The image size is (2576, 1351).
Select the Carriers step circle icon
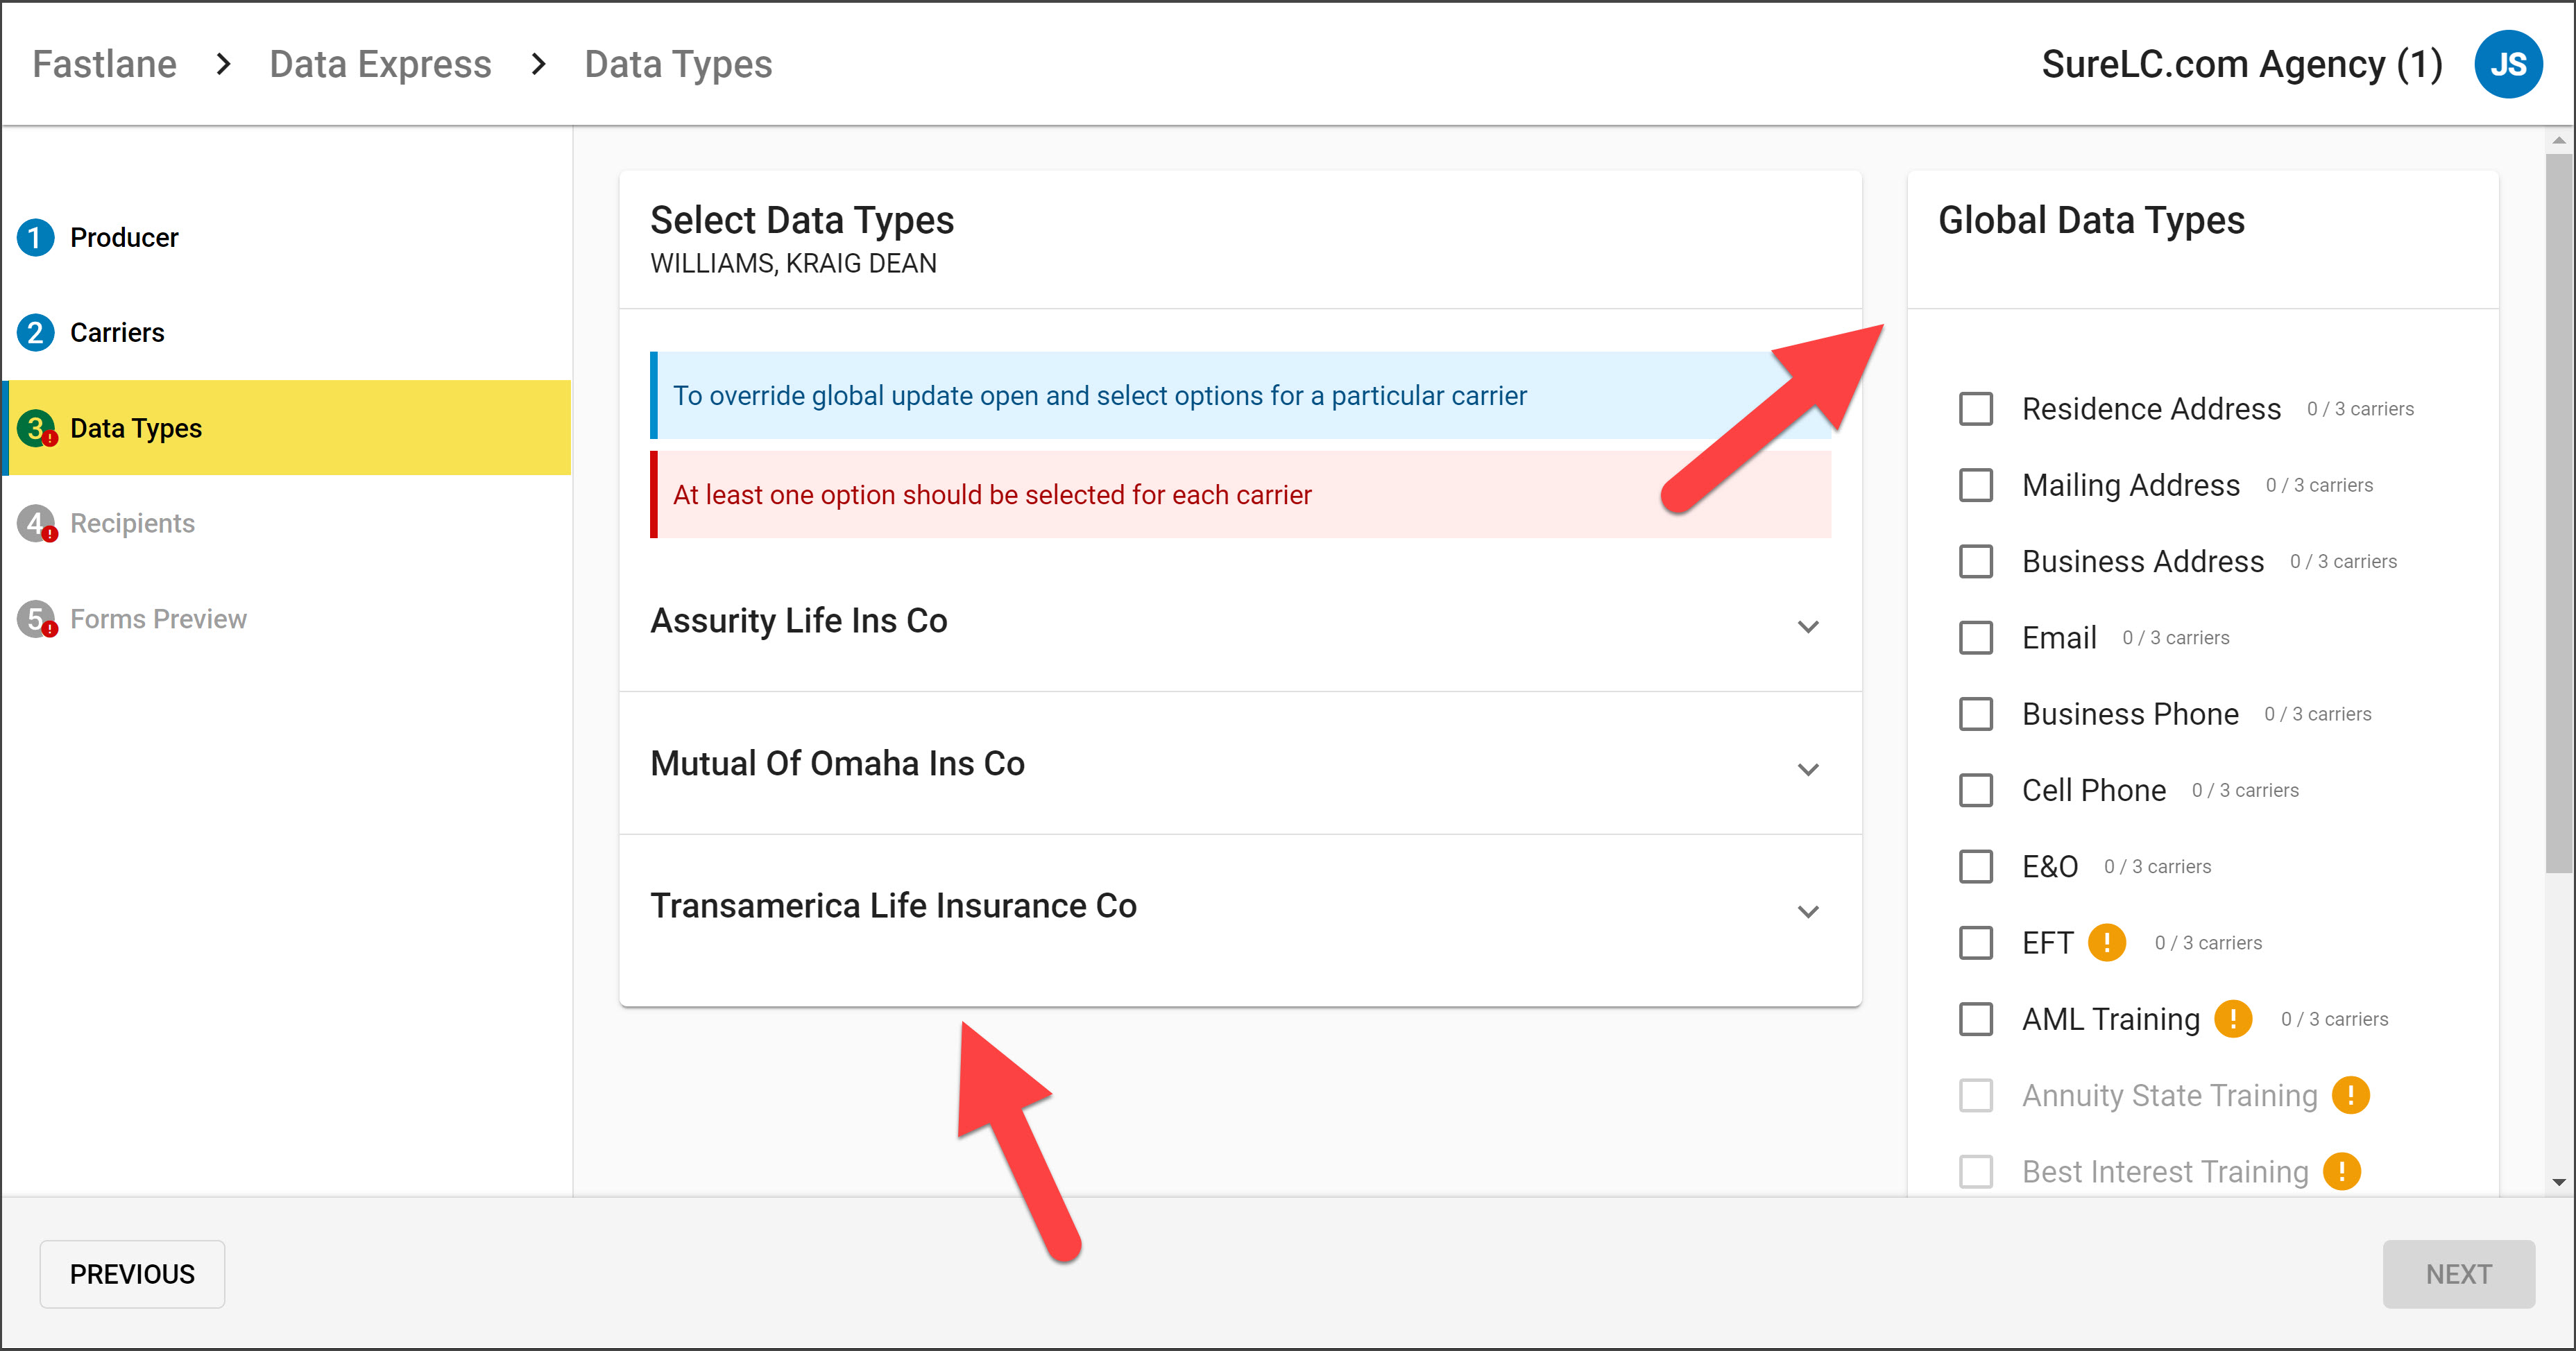(35, 332)
